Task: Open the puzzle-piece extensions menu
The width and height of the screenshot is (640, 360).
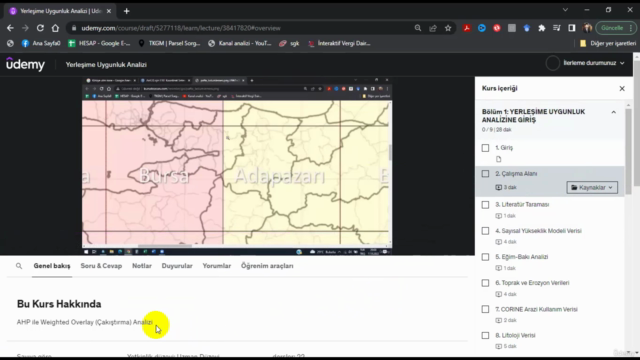Action: tap(542, 28)
